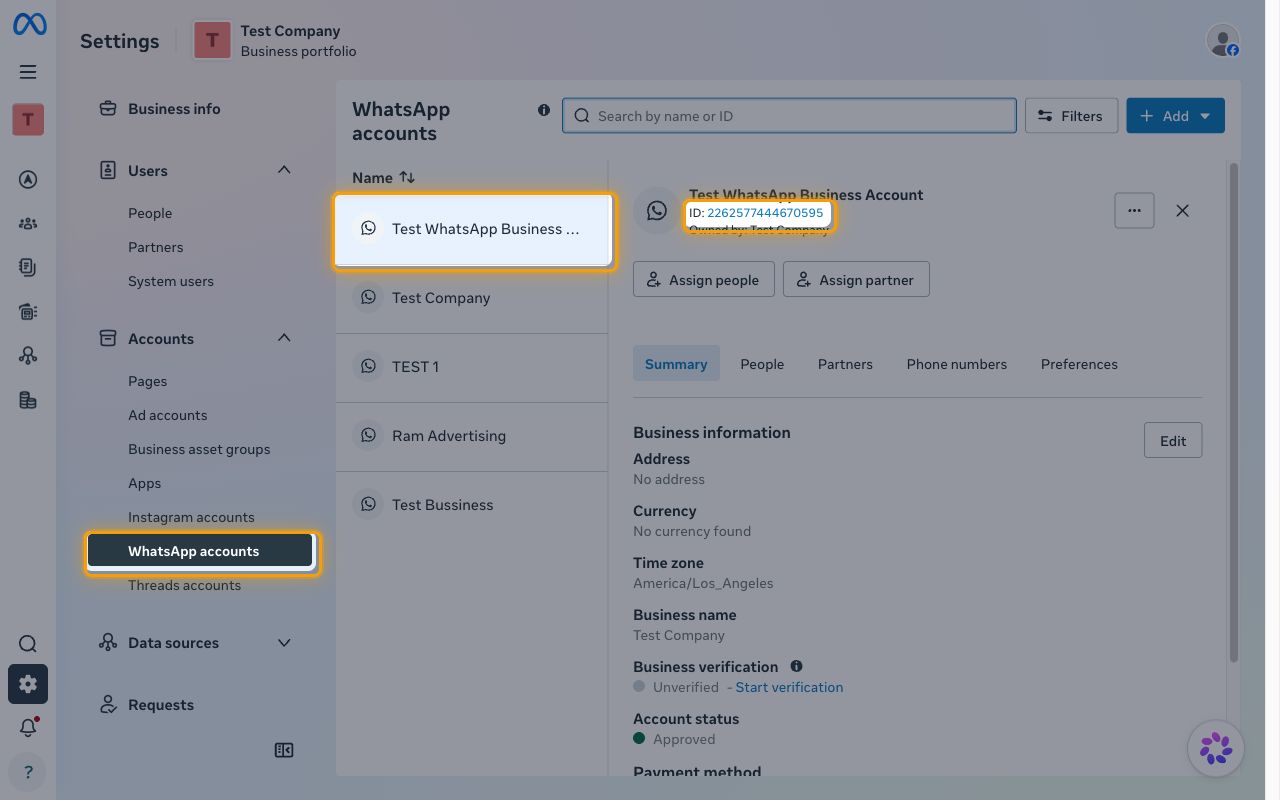
Task: Click the Assign people button
Action: click(x=703, y=280)
